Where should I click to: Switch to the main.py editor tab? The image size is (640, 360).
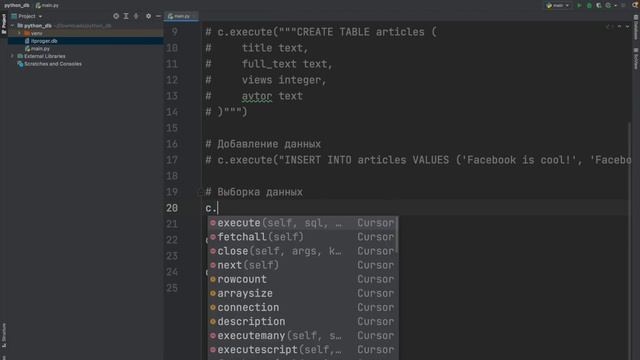point(181,16)
